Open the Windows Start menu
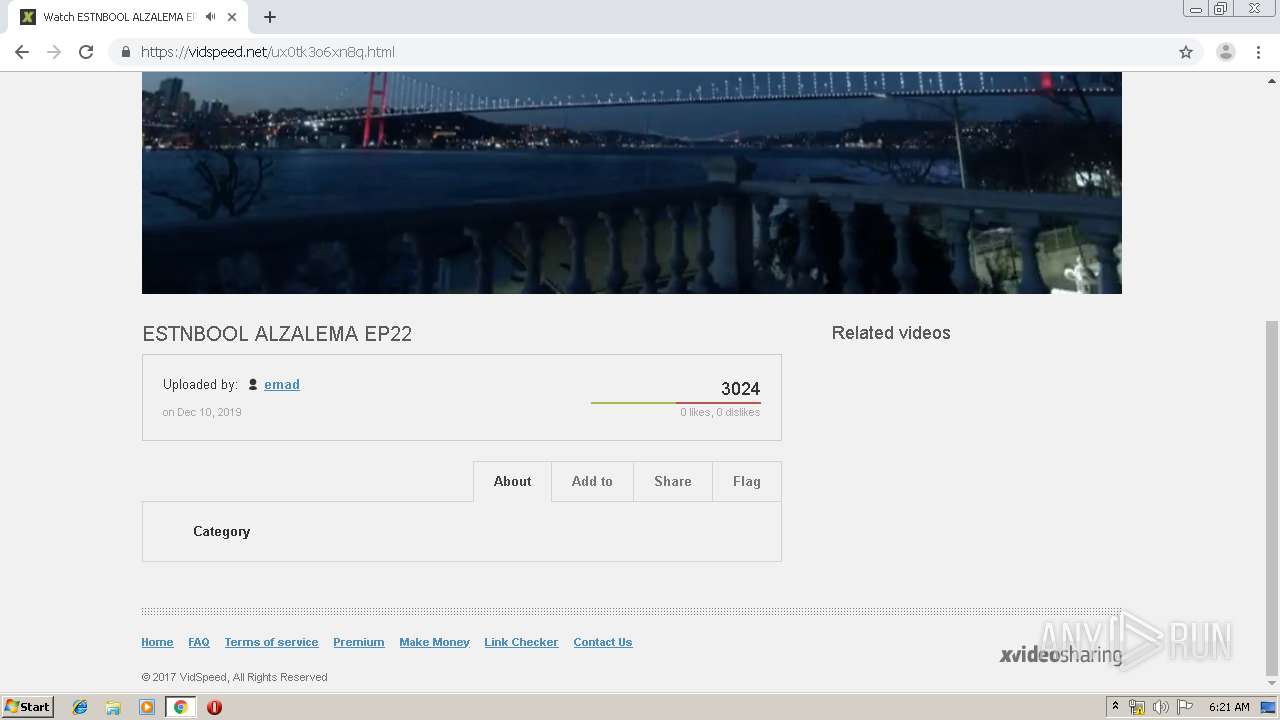This screenshot has width=1280, height=720. (x=28, y=706)
